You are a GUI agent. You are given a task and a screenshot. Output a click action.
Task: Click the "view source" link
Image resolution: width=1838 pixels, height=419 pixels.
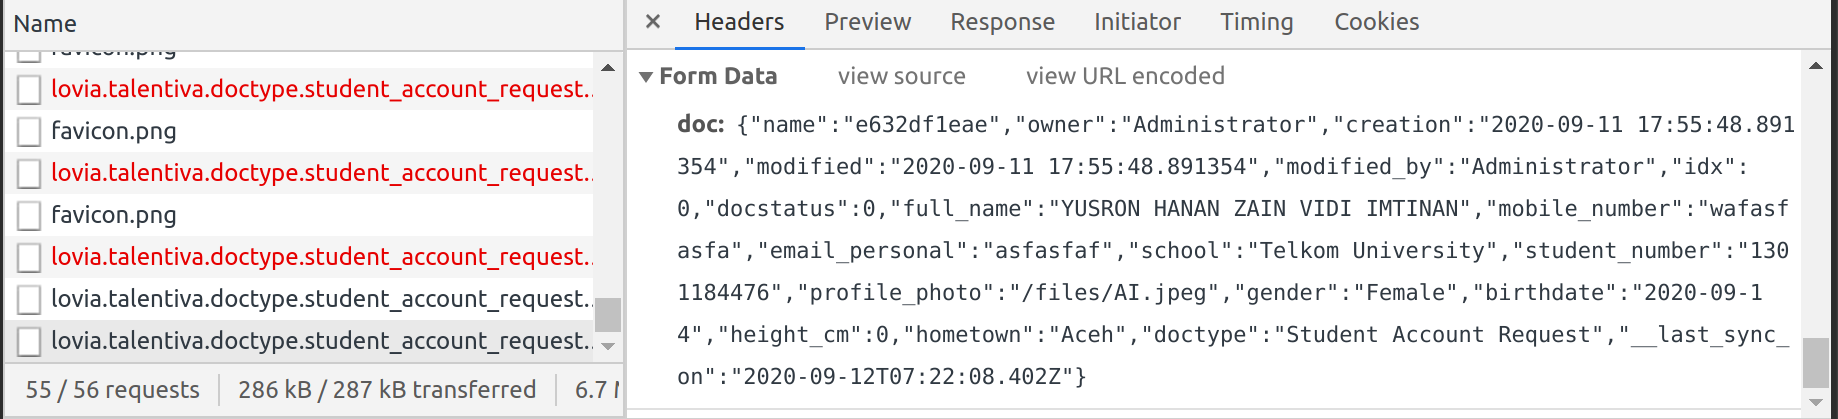[901, 76]
